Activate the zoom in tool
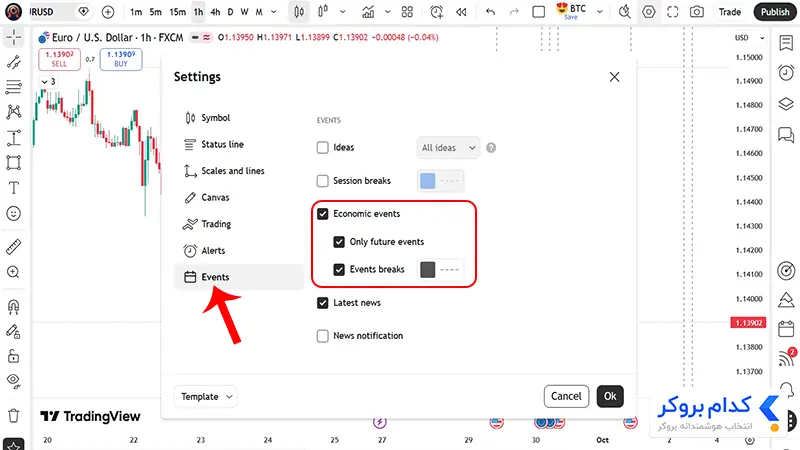 click(14, 272)
